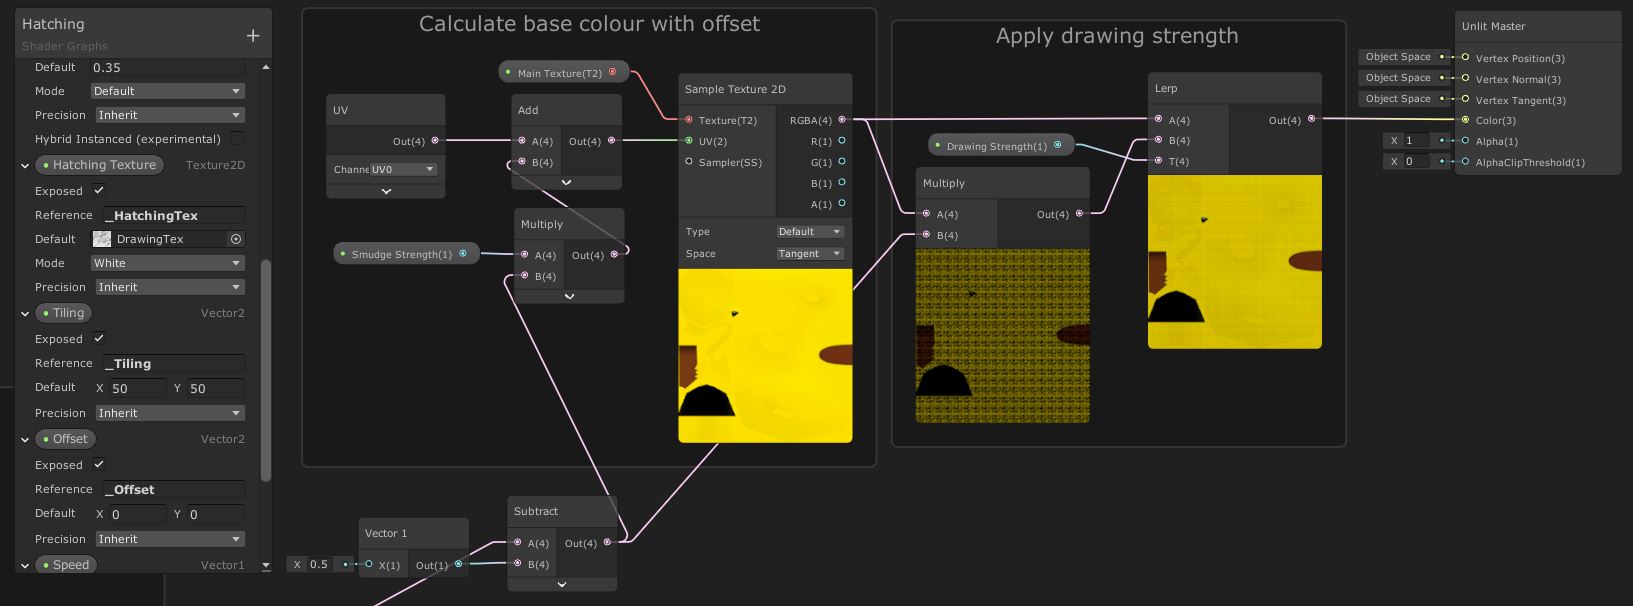Open the UV Channel dropdown showing UV0

(x=403, y=170)
